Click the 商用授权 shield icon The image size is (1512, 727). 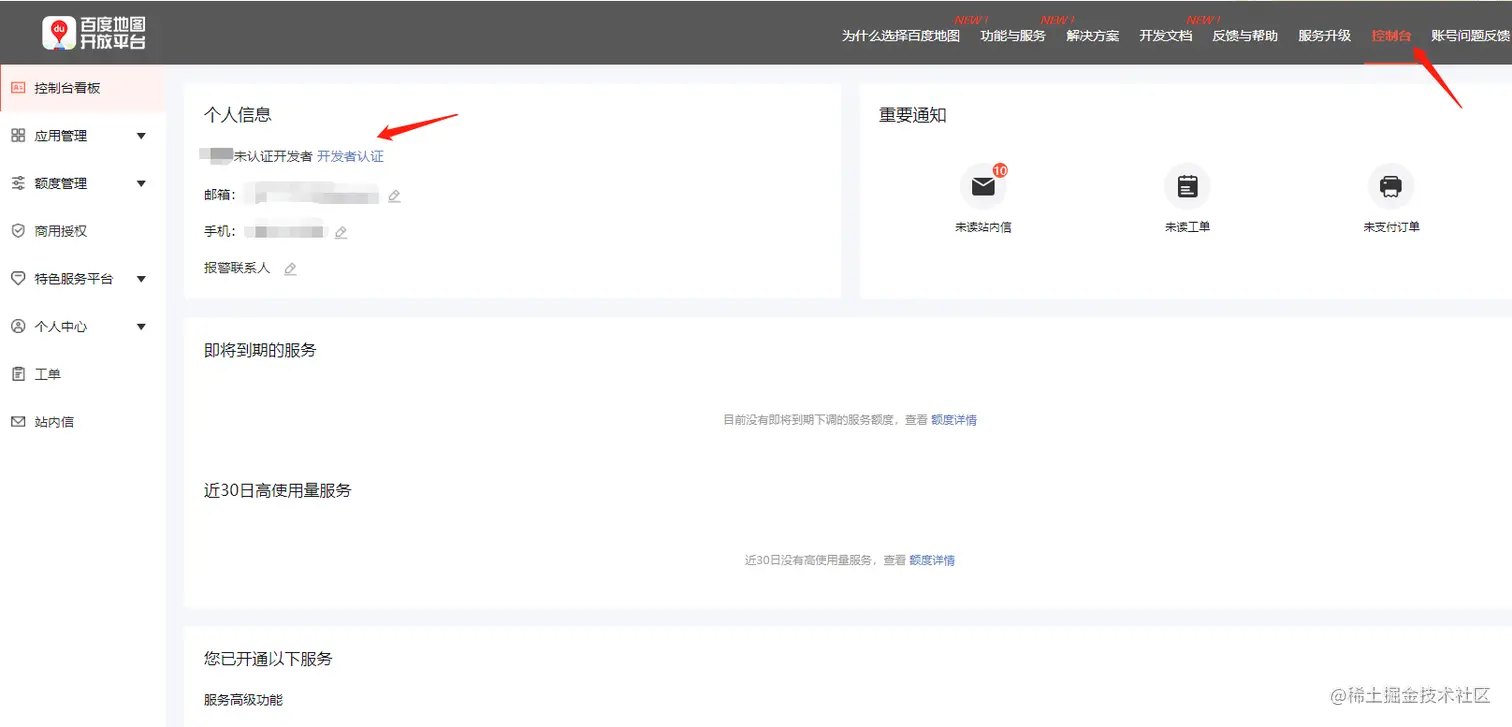click(18, 231)
